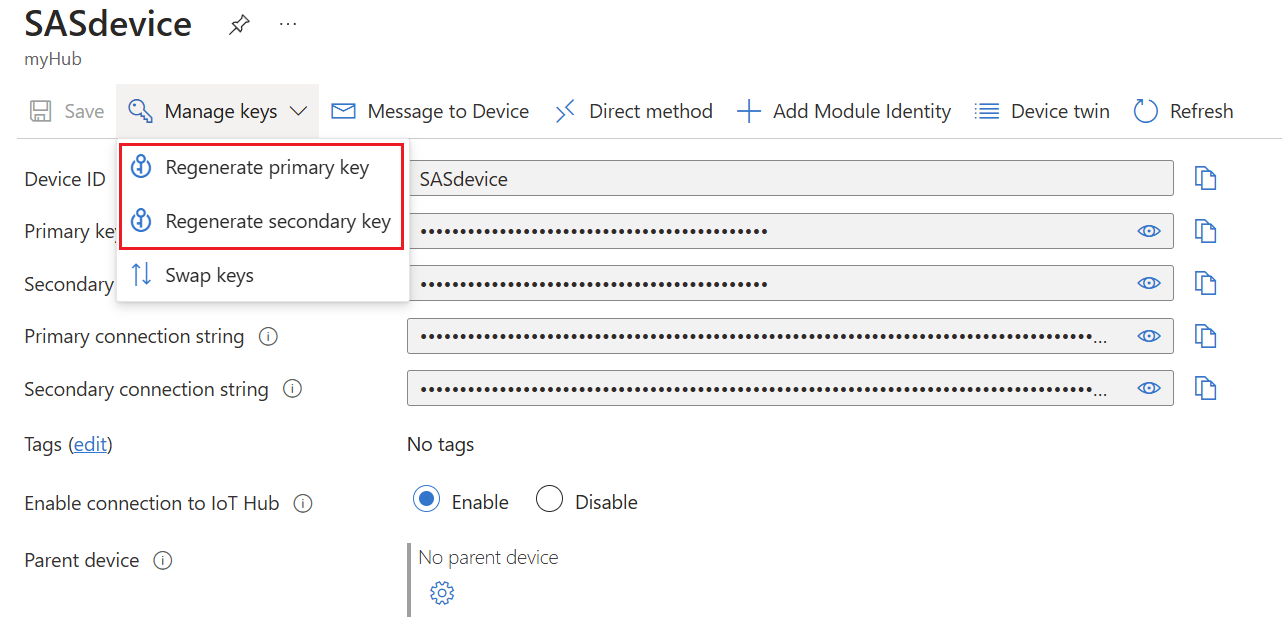Open the ellipsis menu next to the pin

[288, 24]
